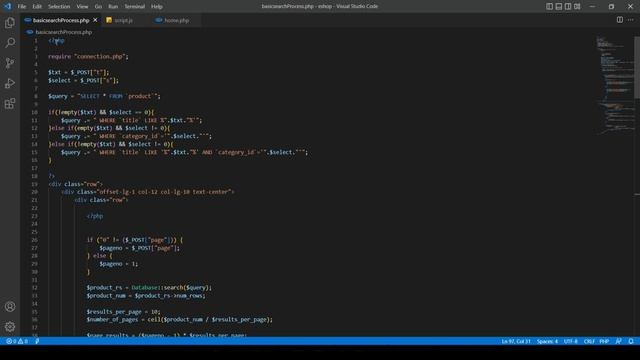This screenshot has width=640, height=360.
Task: Open editor More Actions menu
Action: click(631, 20)
